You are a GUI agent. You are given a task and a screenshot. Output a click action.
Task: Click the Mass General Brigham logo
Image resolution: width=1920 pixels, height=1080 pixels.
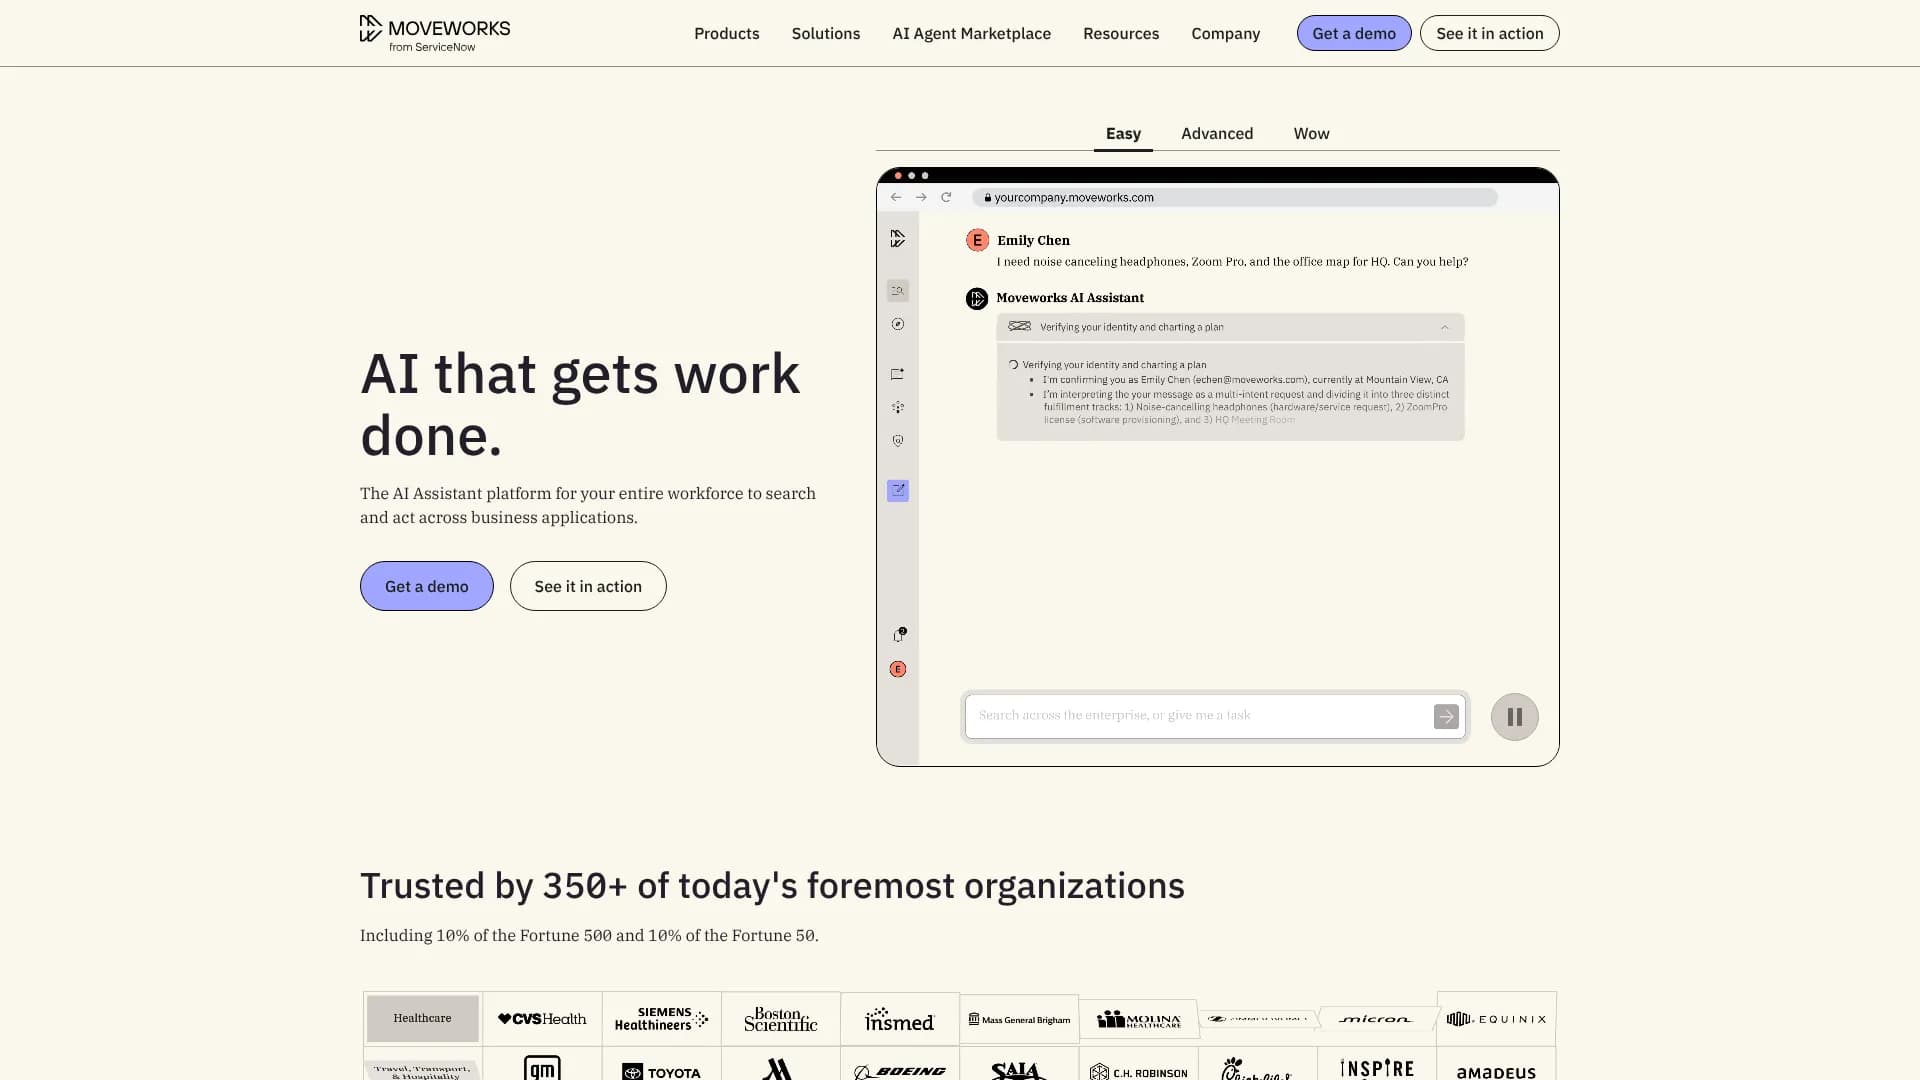tap(1019, 1019)
